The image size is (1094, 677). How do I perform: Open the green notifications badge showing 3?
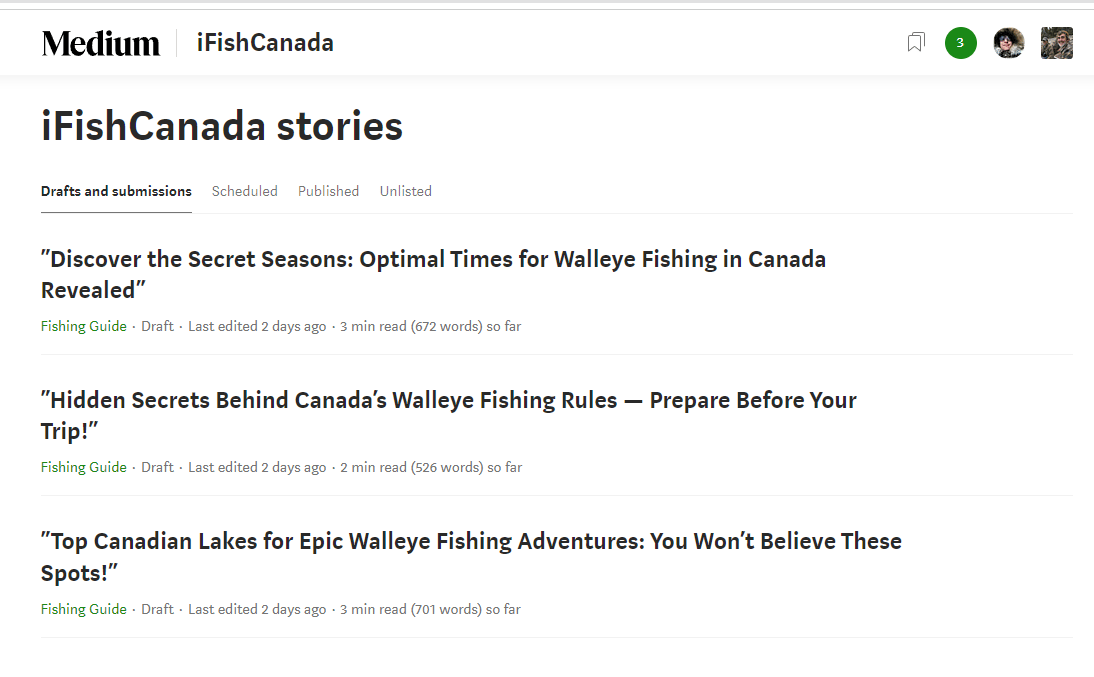[x=960, y=43]
